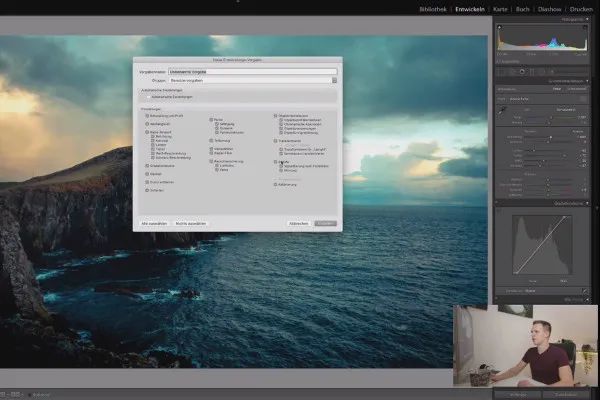Viewport: 600px width, 400px height.
Task: Toggle shadow clipping triangle in histogram
Action: coord(499,27)
